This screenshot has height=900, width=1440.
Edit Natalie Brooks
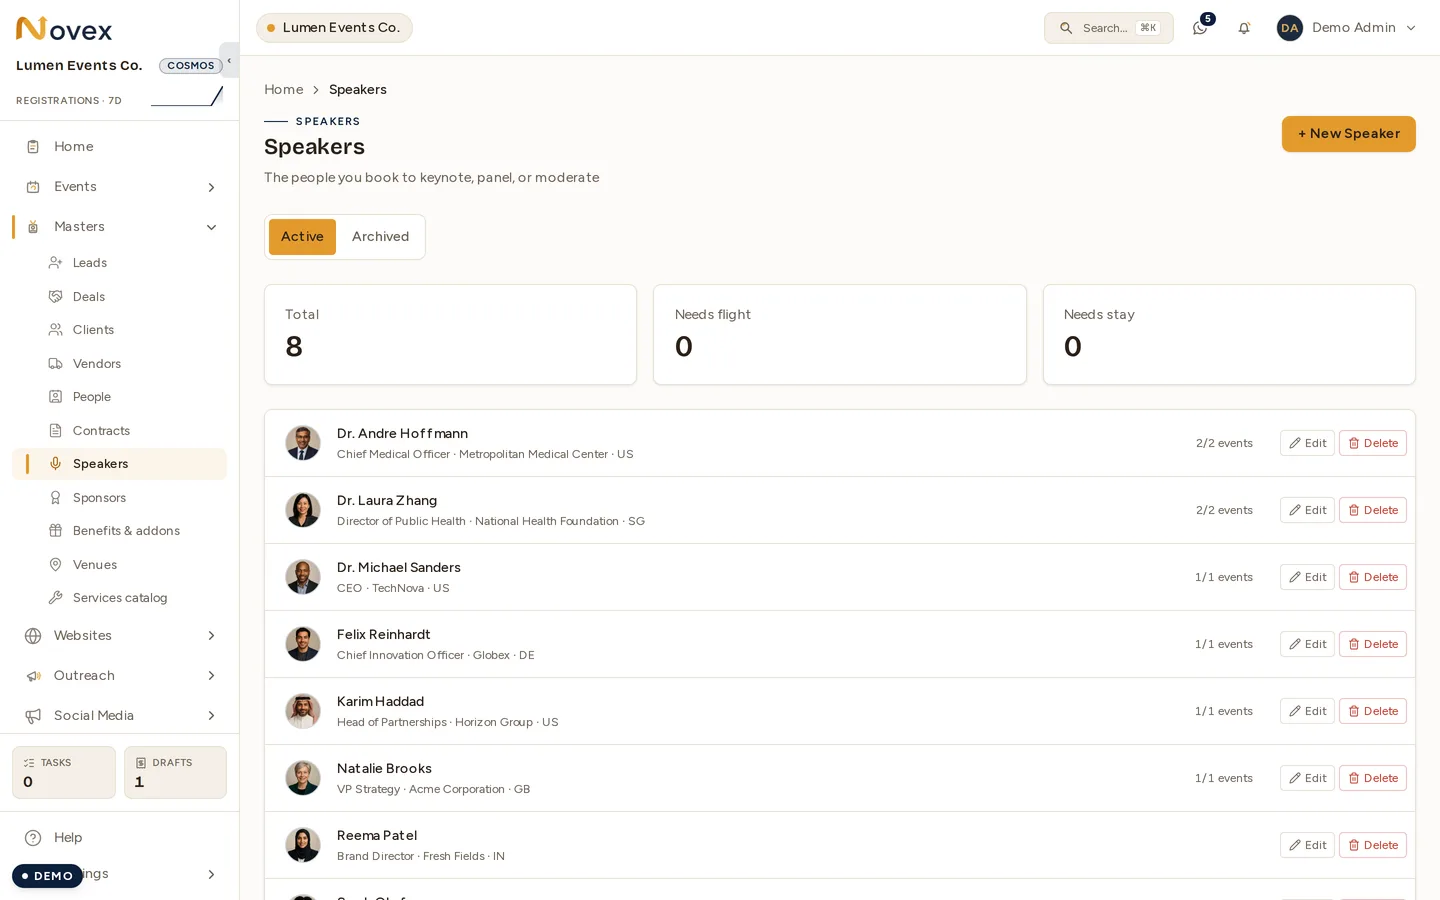1307,778
